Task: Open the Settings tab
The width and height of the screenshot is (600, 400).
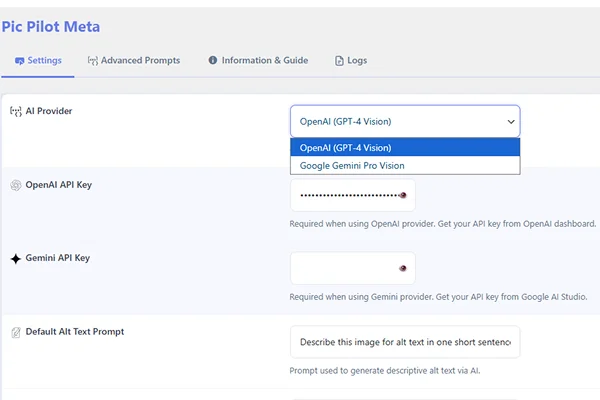Action: (38, 60)
